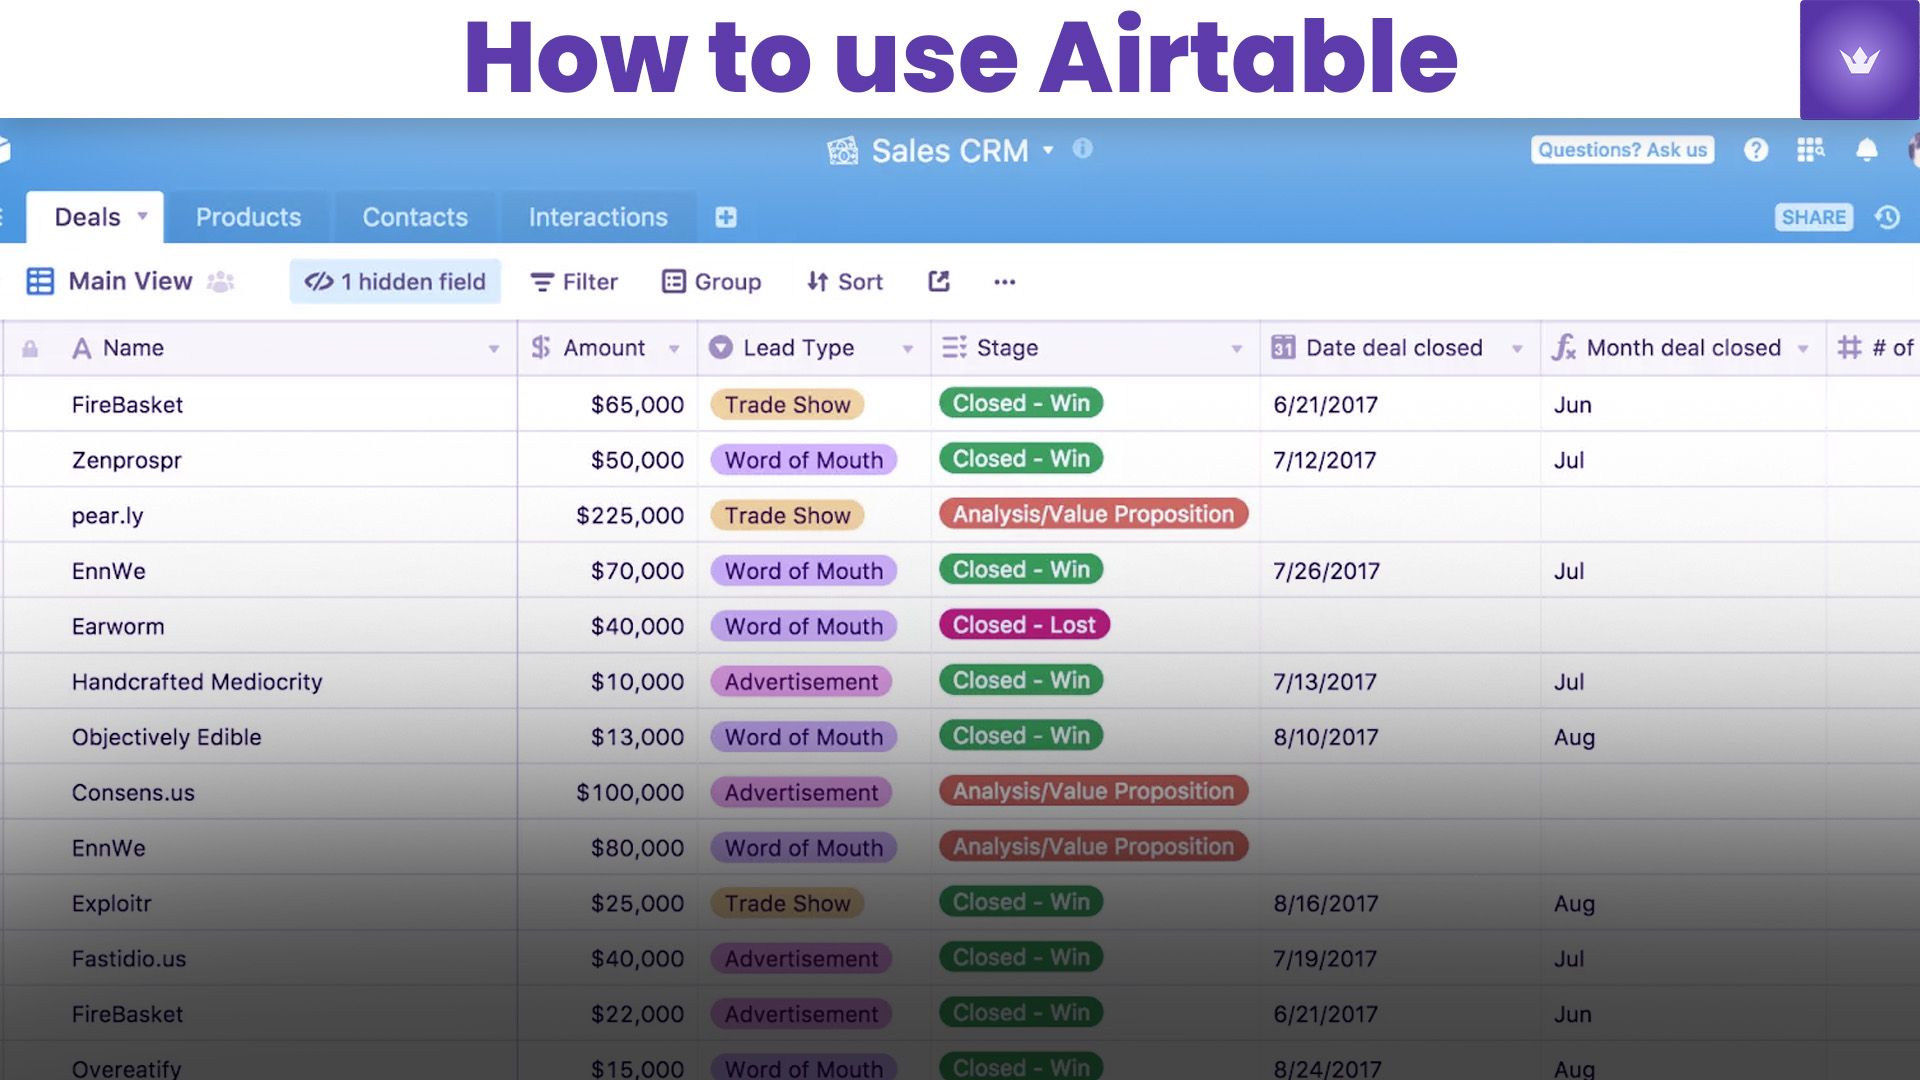
Task: Expand Lead Type column dropdown arrow
Action: tap(908, 349)
